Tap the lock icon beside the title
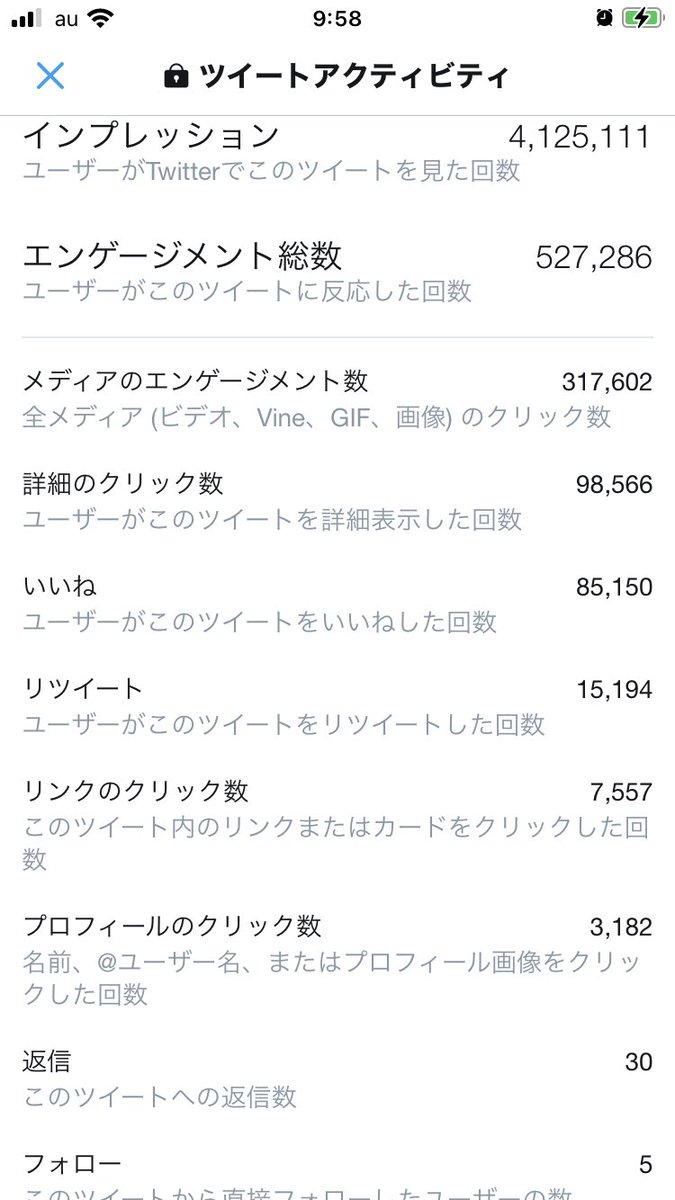Screen dimensions: 675x1200 click(x=176, y=76)
